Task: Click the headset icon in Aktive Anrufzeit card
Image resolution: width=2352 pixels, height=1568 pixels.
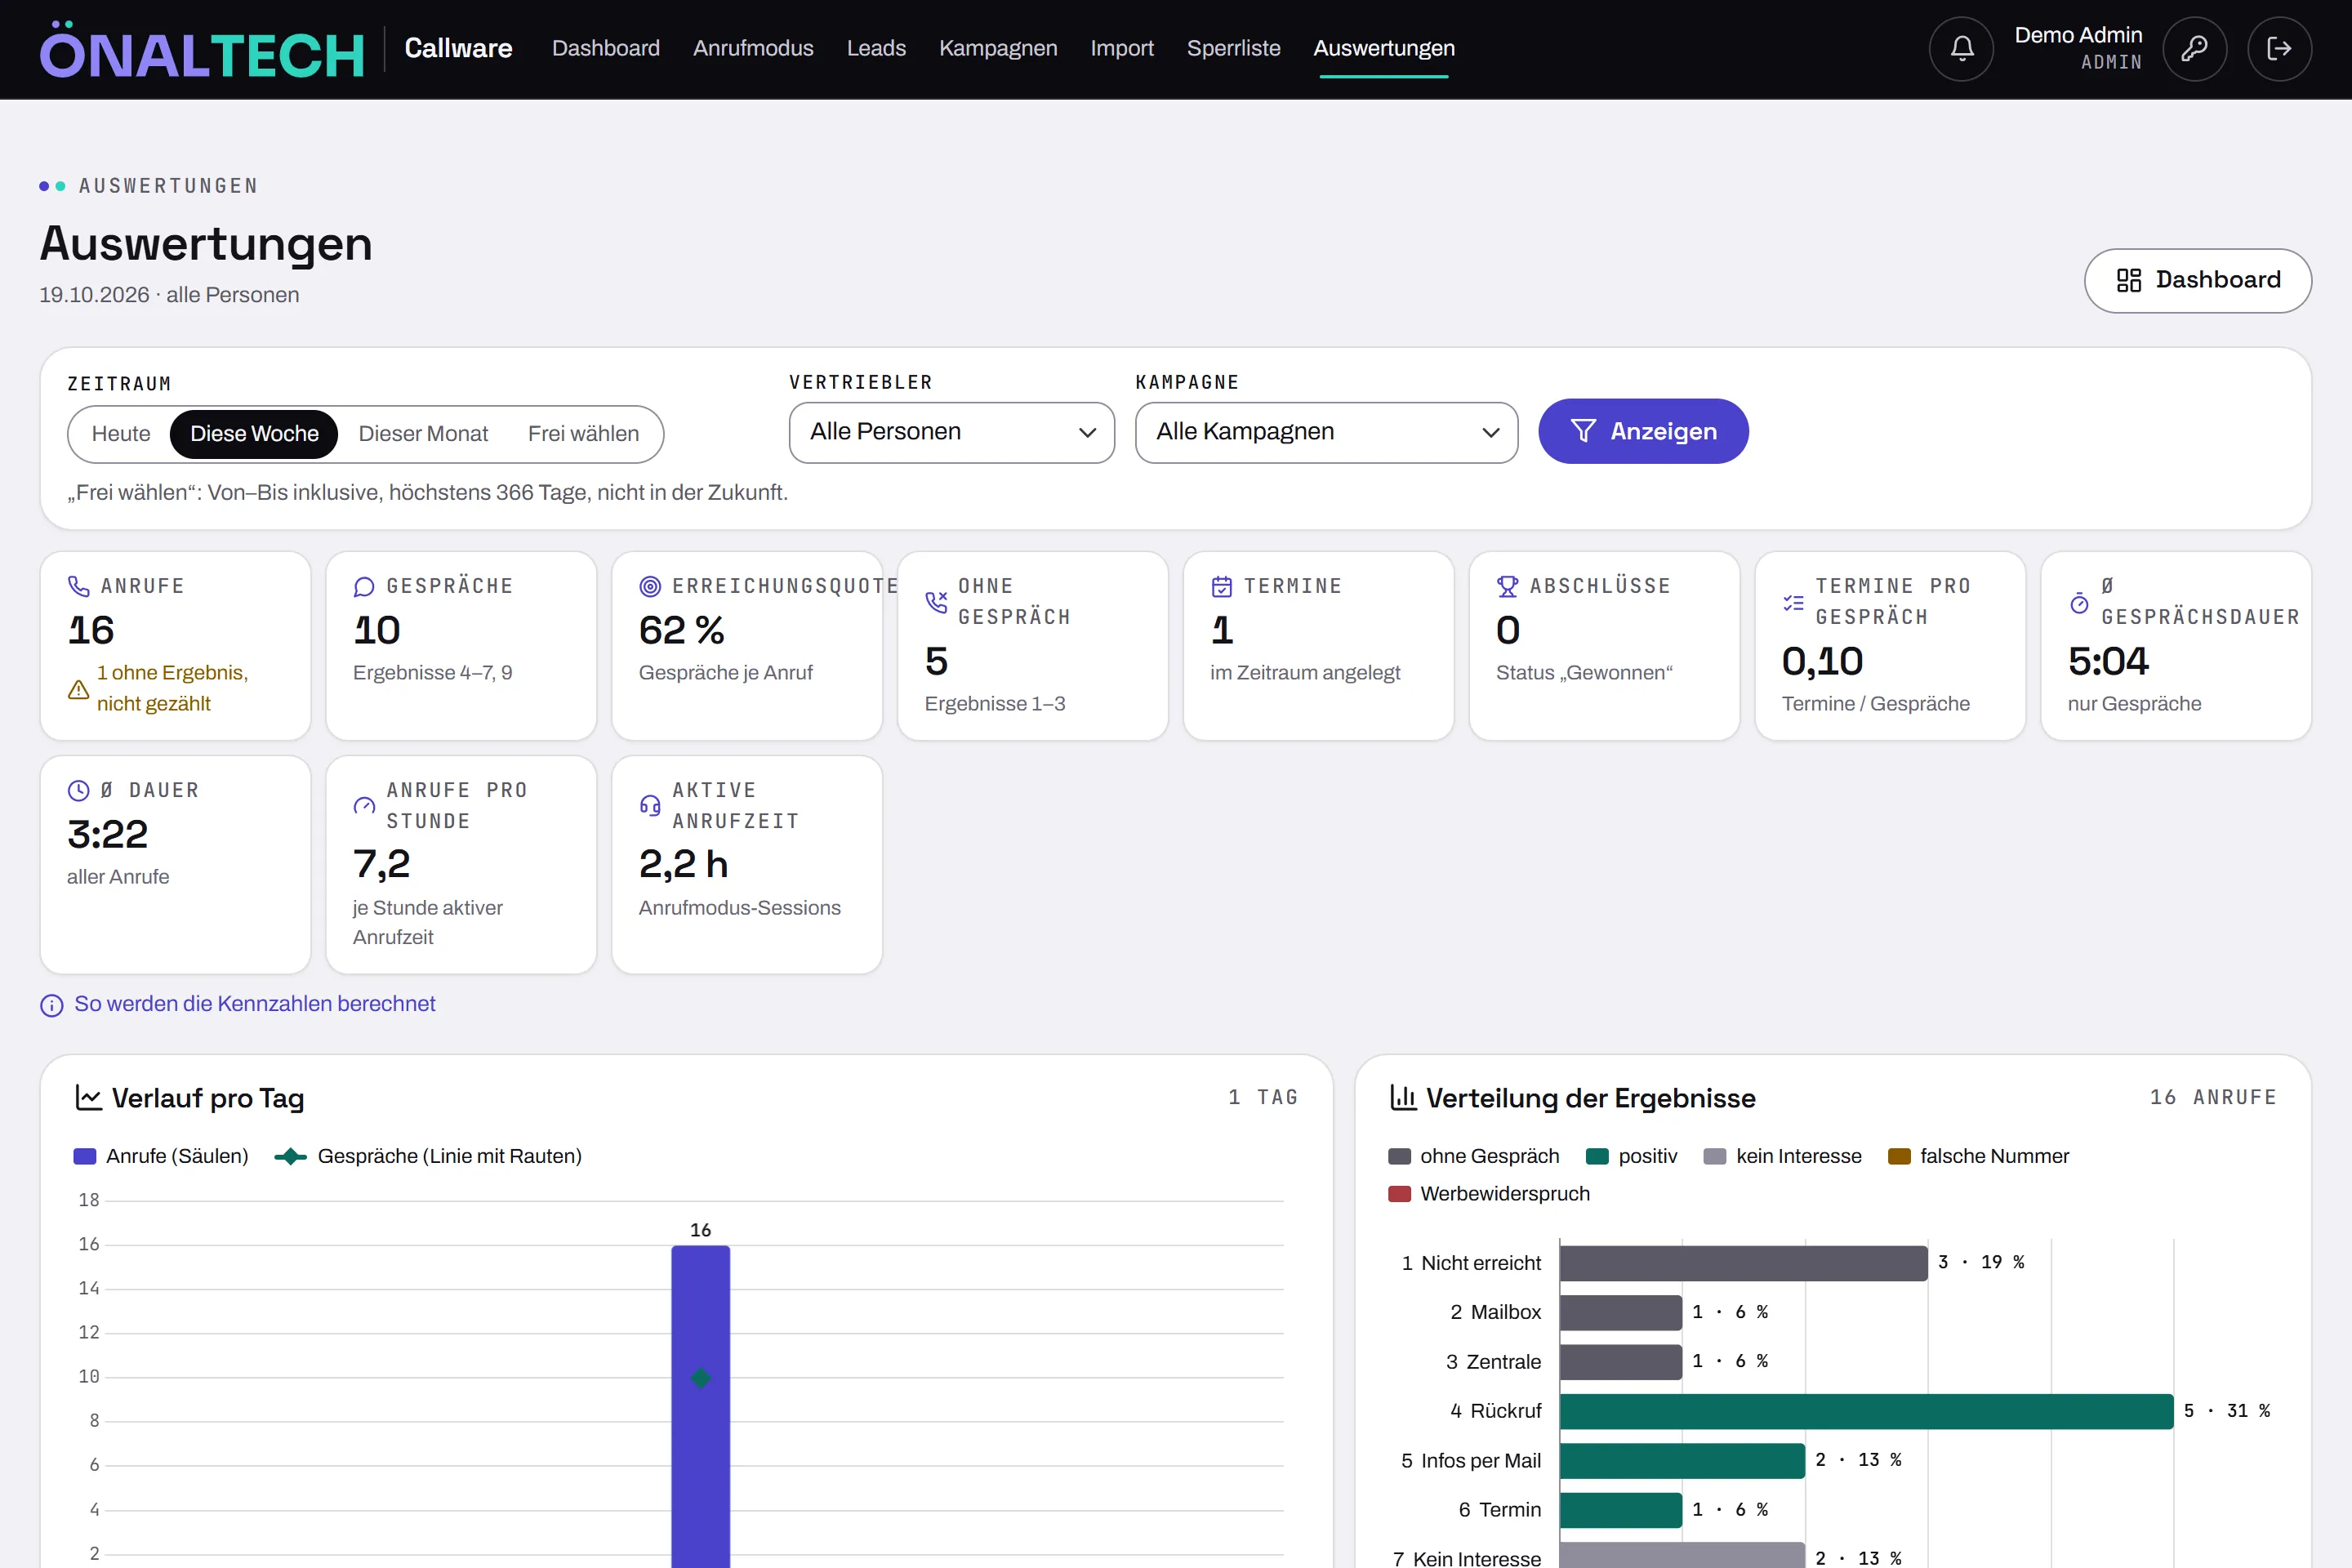Action: tap(650, 806)
